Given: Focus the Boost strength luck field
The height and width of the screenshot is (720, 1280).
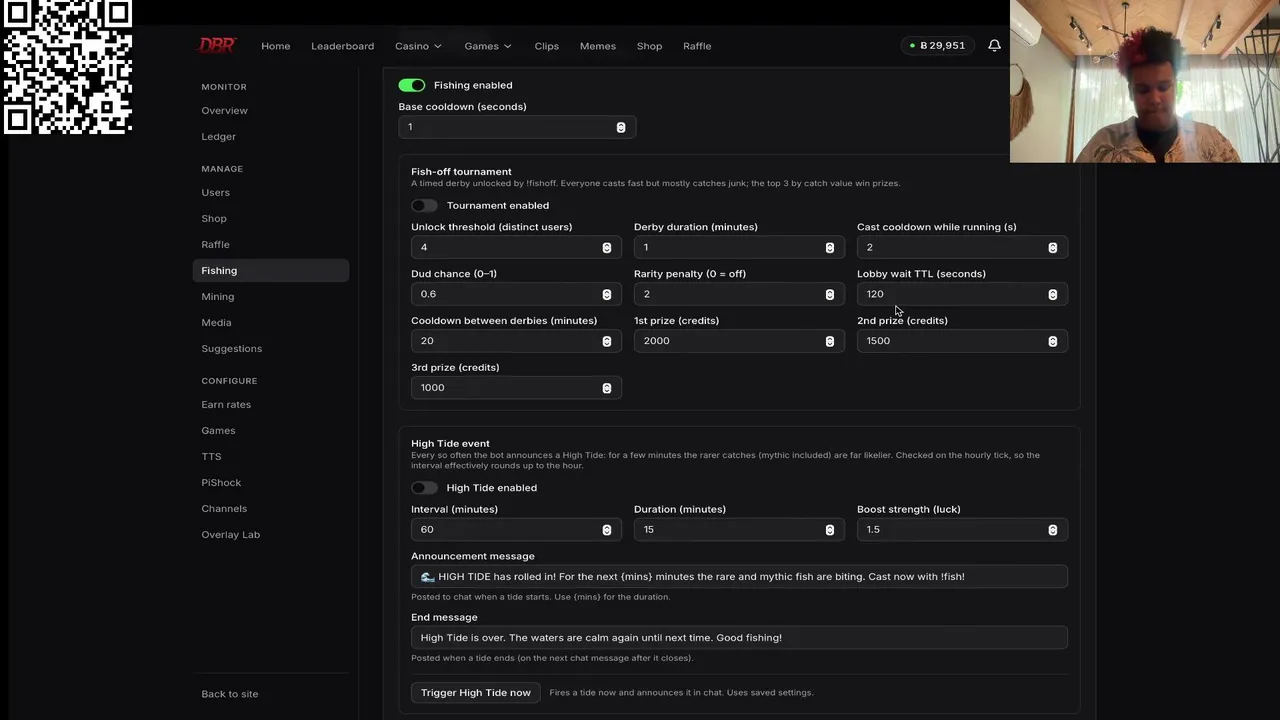Looking at the screenshot, I should pos(962,529).
